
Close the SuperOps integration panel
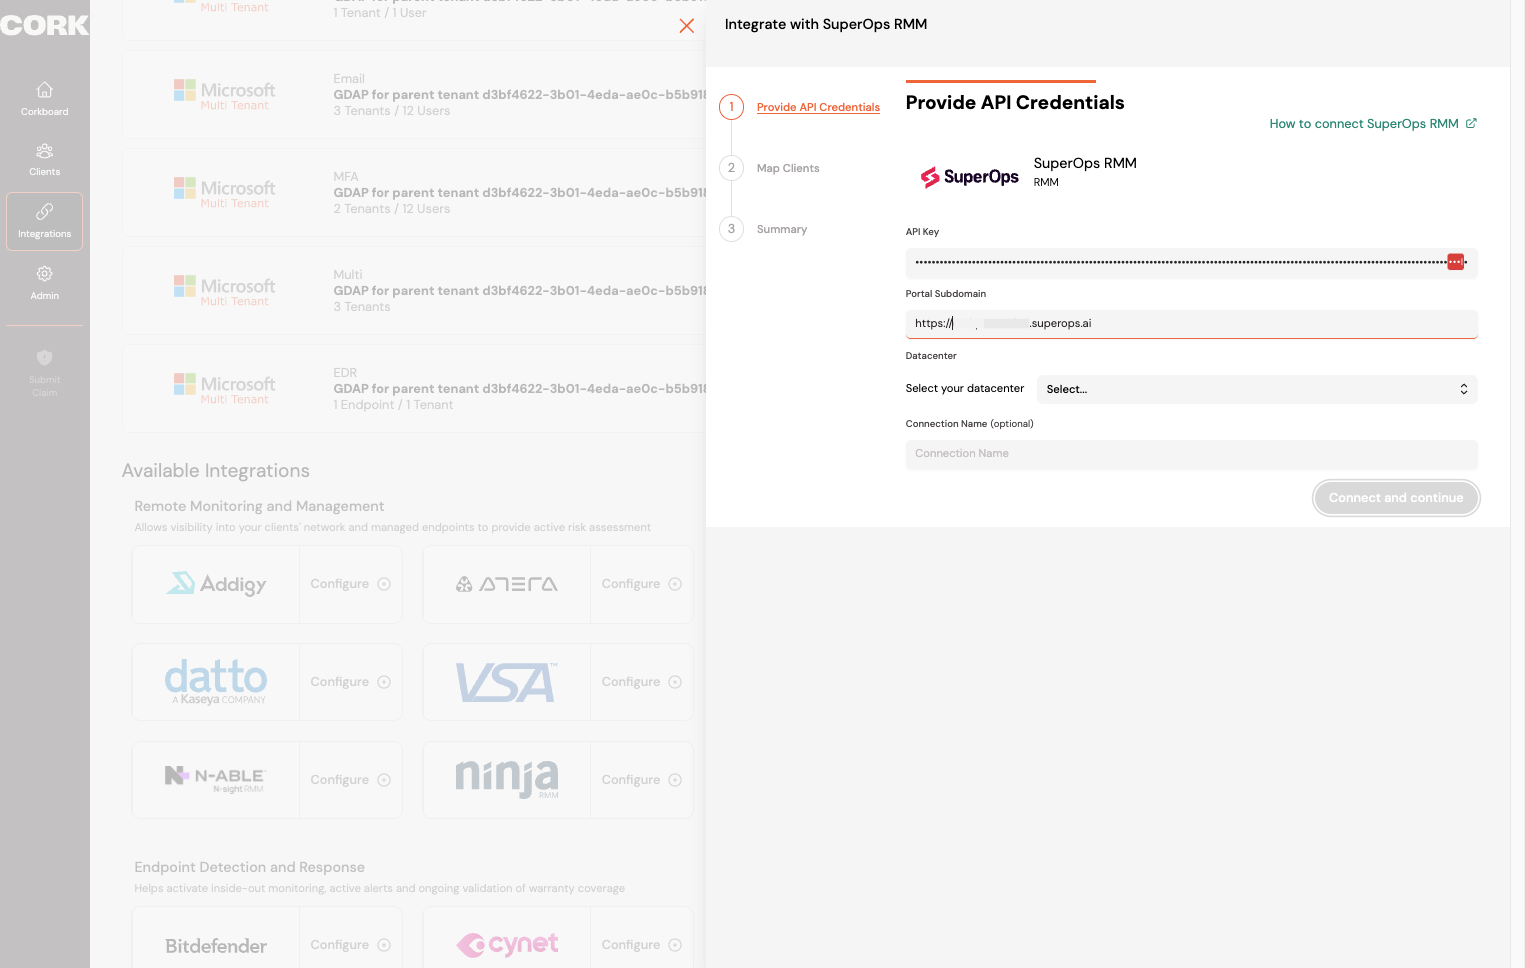(686, 26)
